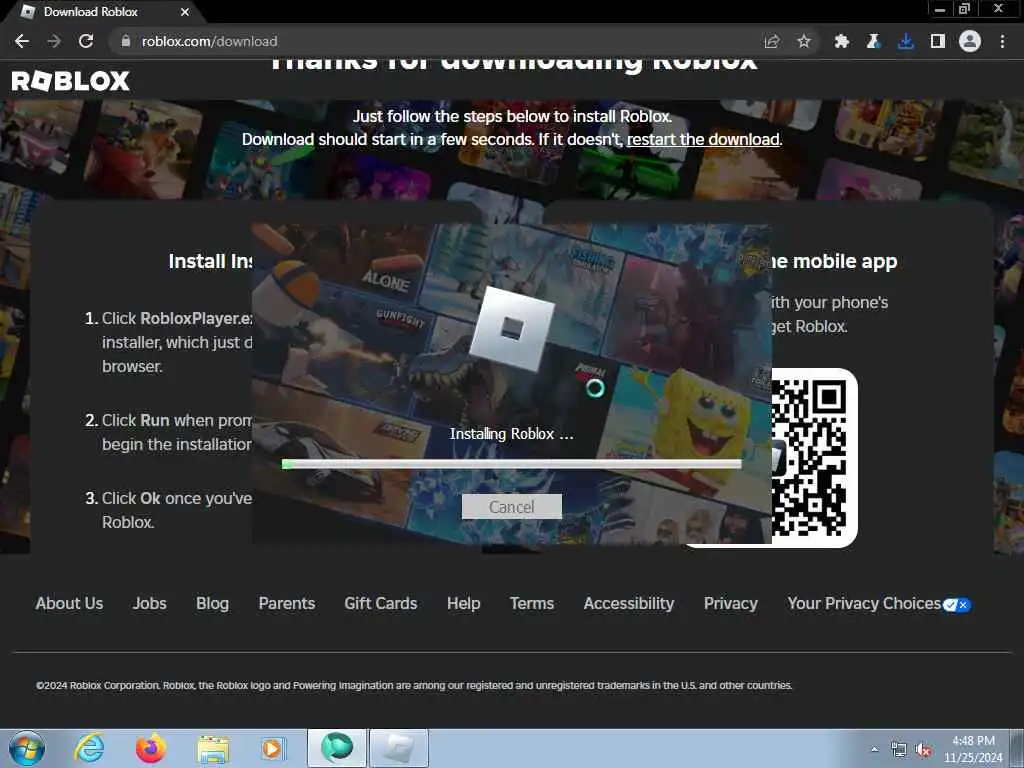Open the Blog footer link
This screenshot has height=768, width=1024.
(212, 603)
